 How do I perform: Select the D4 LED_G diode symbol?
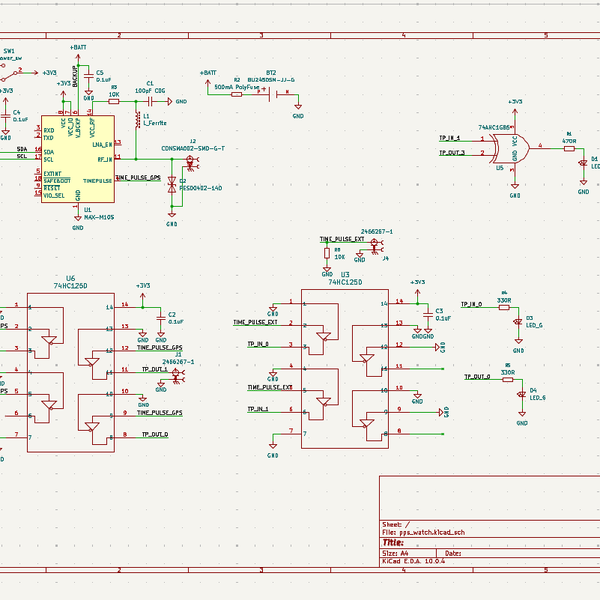[522, 395]
